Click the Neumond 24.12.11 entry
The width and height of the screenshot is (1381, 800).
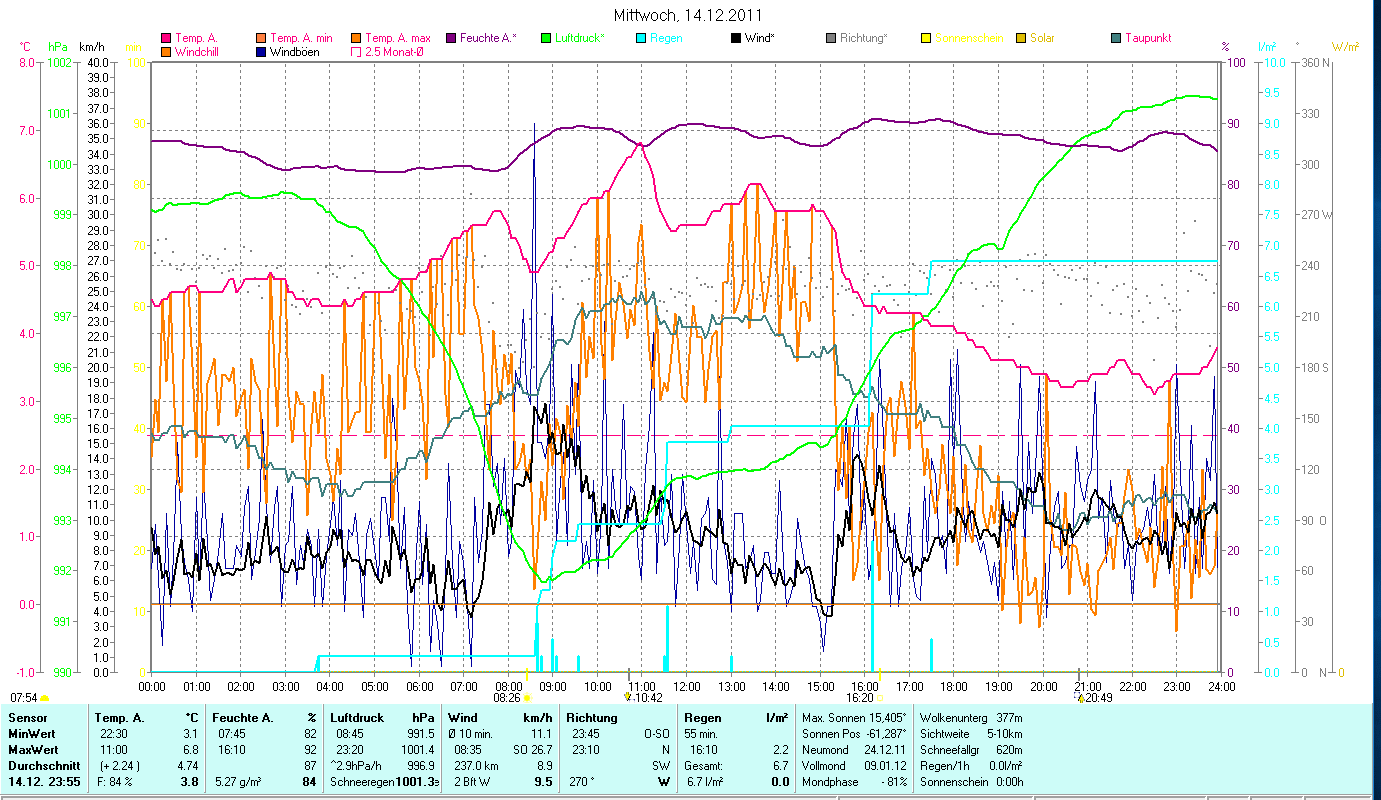[855, 750]
